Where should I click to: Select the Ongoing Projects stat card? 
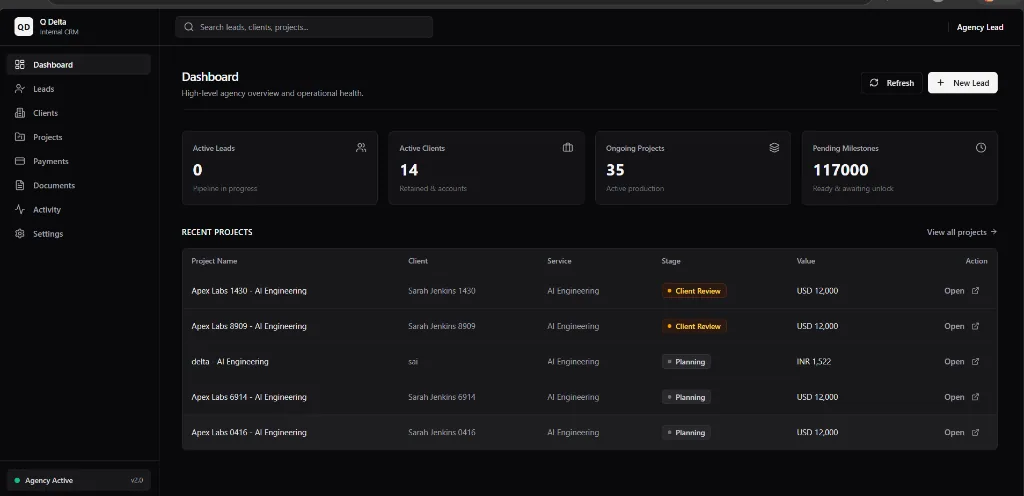tap(693, 168)
